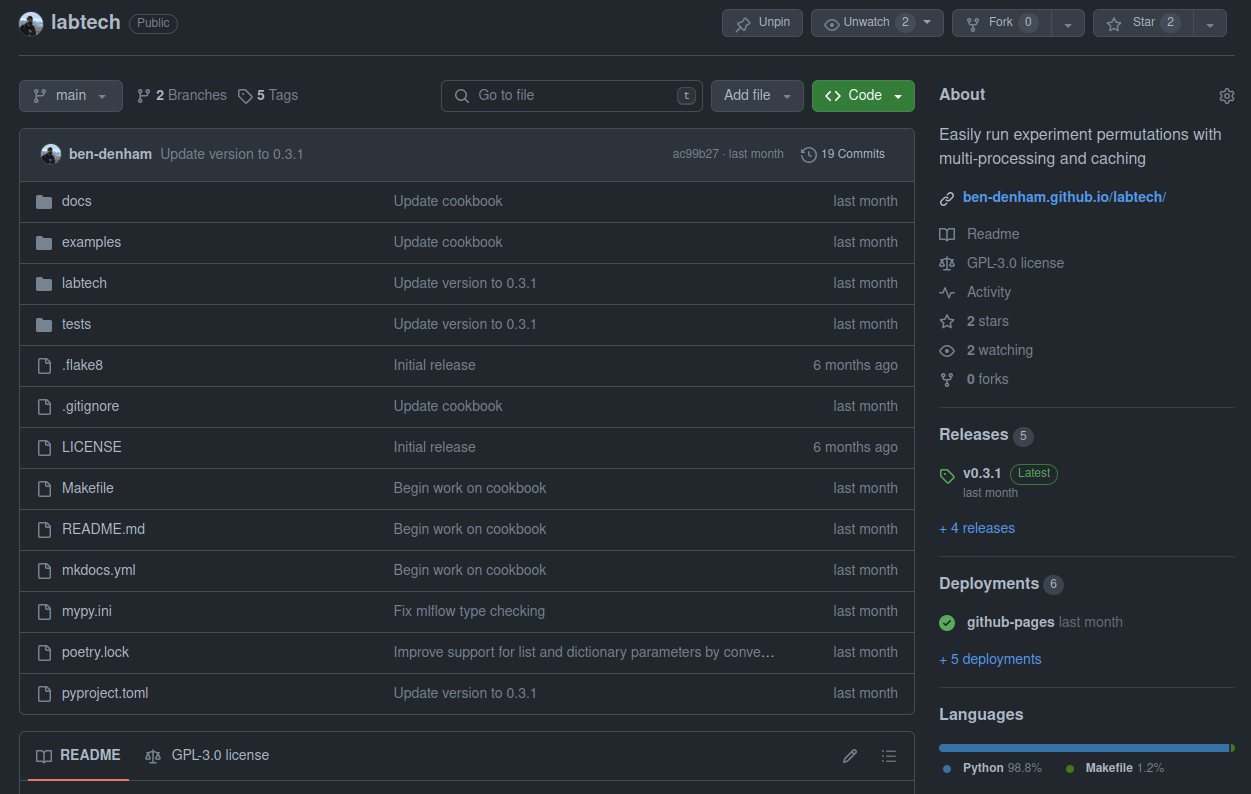1251x794 pixels.
Task: Click the Activity pulse icon
Action: tap(947, 293)
